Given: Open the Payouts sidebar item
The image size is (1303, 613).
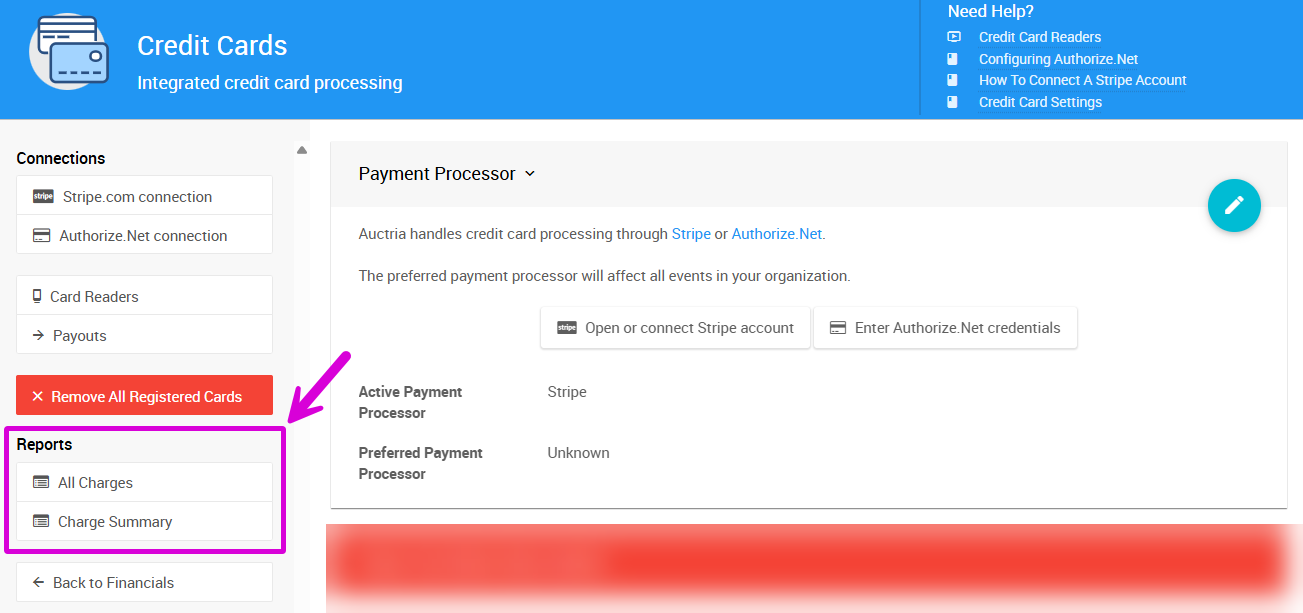Looking at the screenshot, I should coord(79,336).
